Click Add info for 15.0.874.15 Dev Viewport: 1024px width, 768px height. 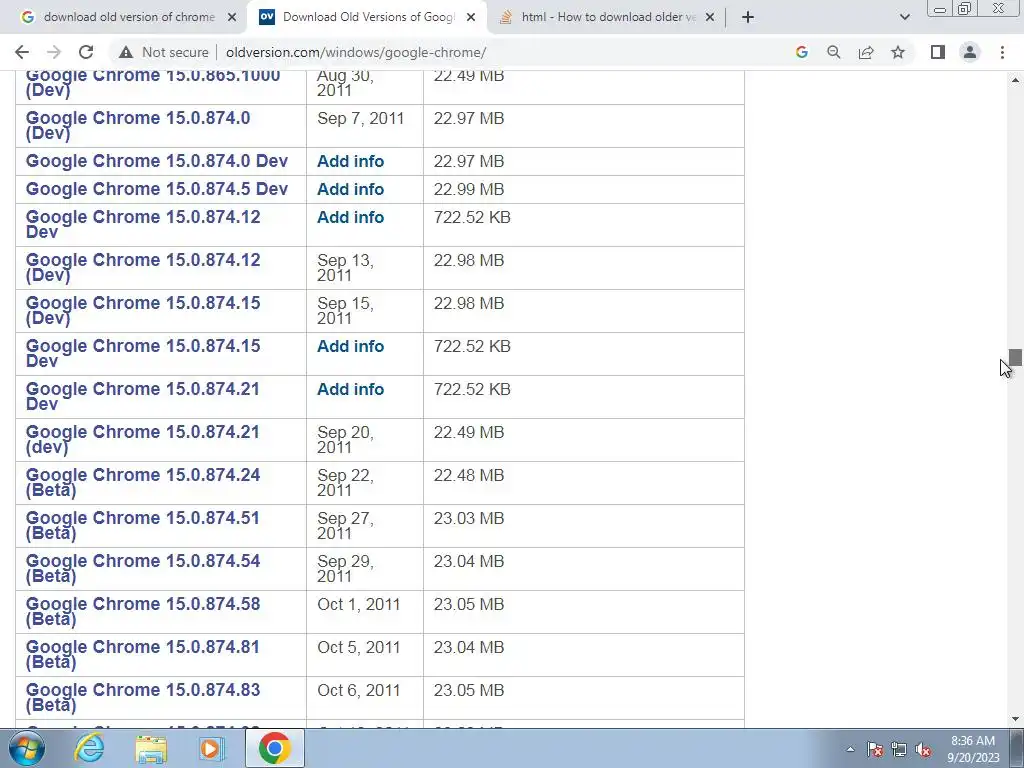(x=351, y=347)
